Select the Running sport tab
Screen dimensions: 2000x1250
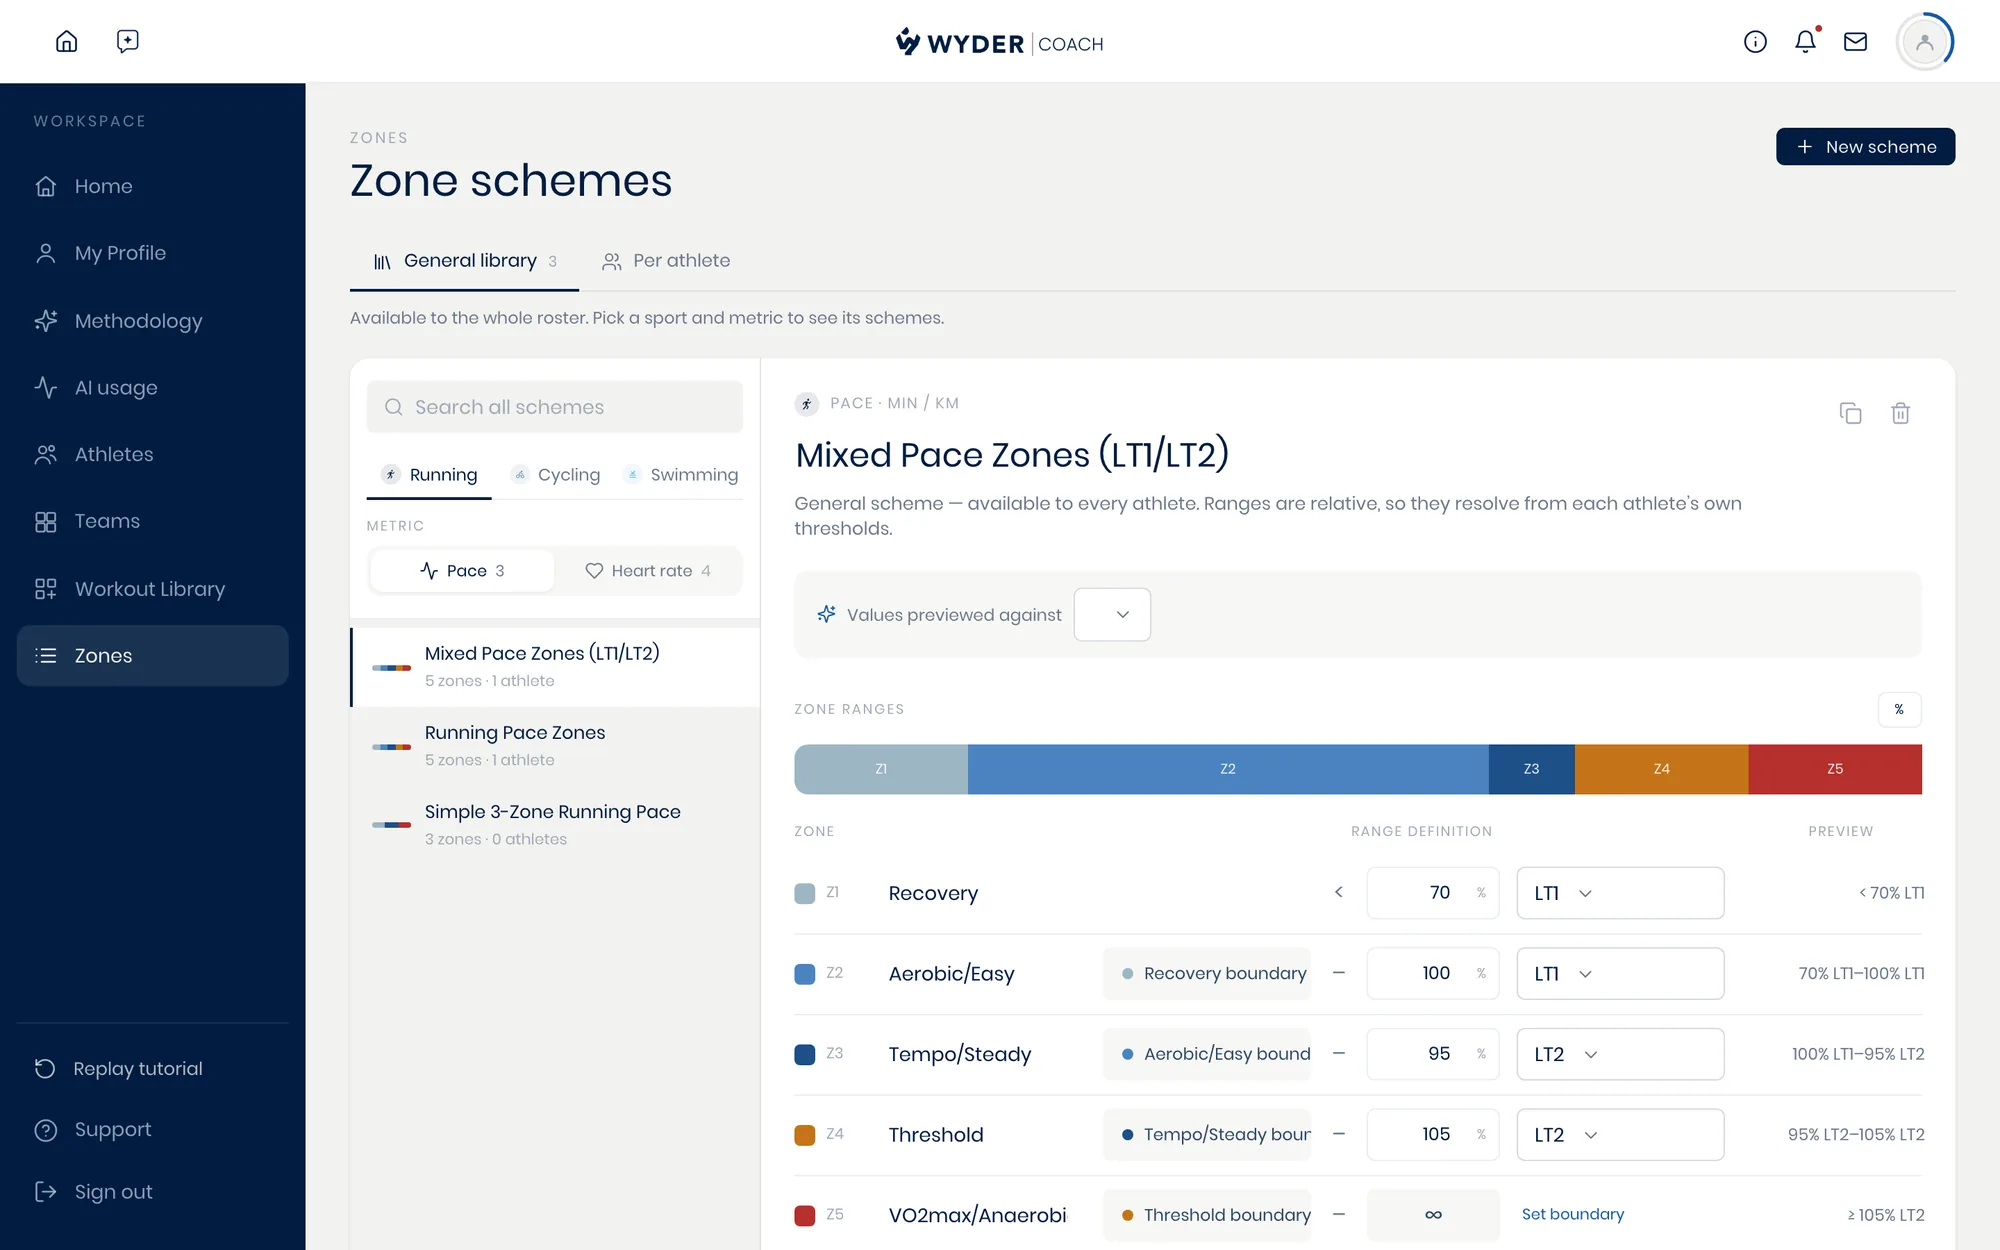click(x=429, y=474)
